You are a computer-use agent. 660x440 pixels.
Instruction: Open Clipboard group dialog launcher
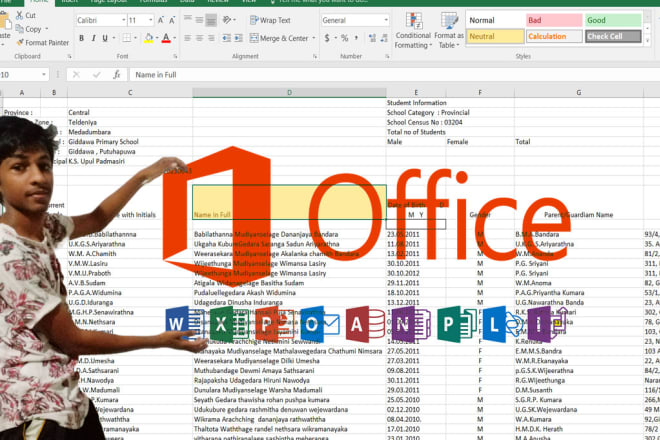tap(69, 56)
